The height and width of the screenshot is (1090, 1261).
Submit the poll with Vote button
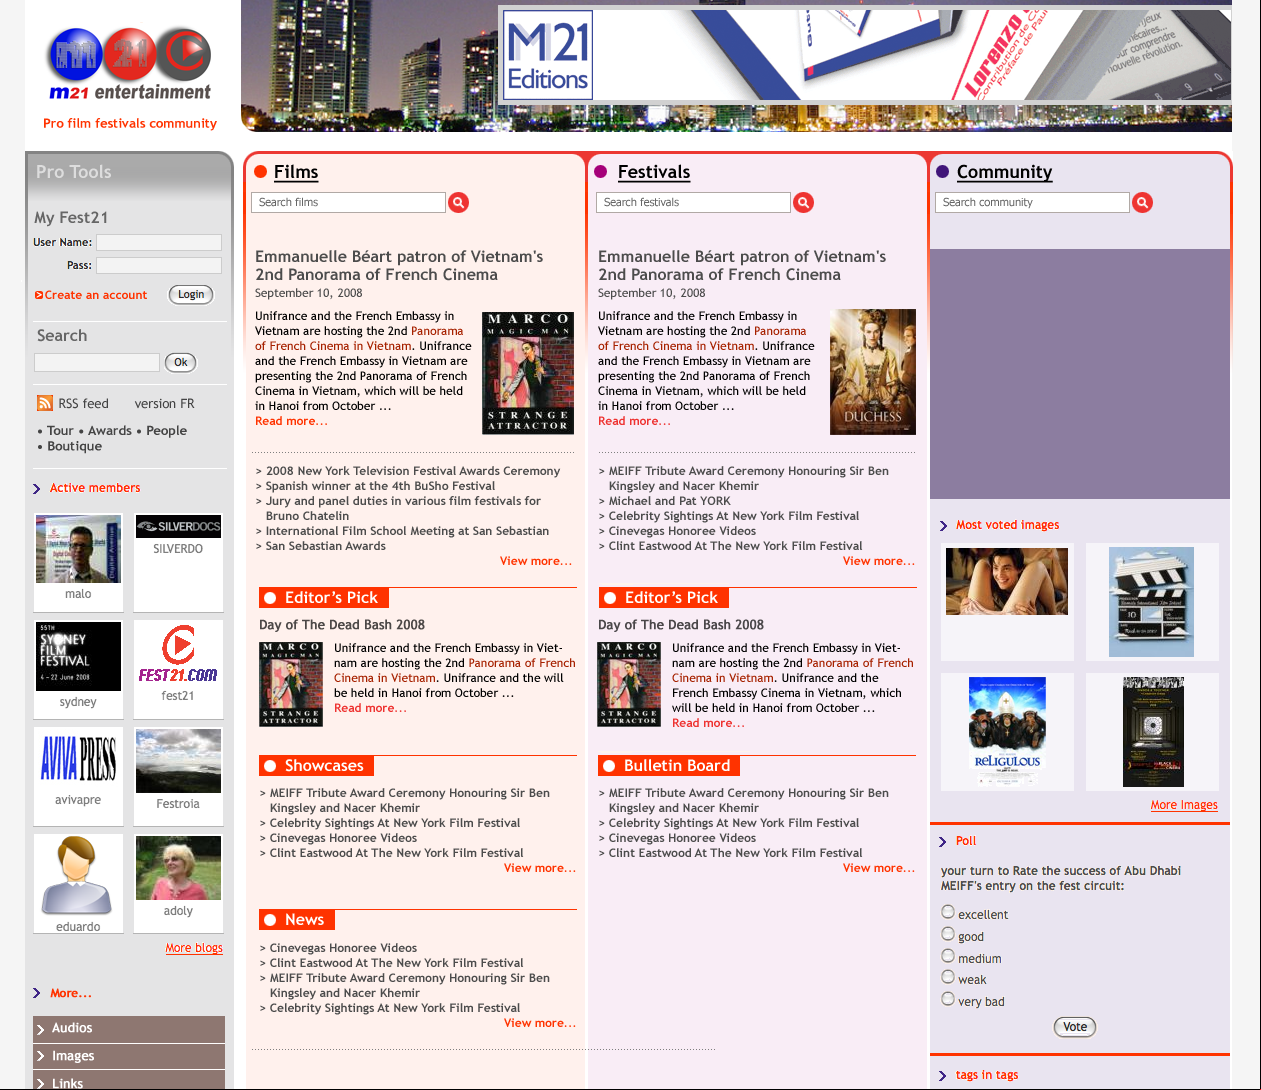(1075, 1027)
